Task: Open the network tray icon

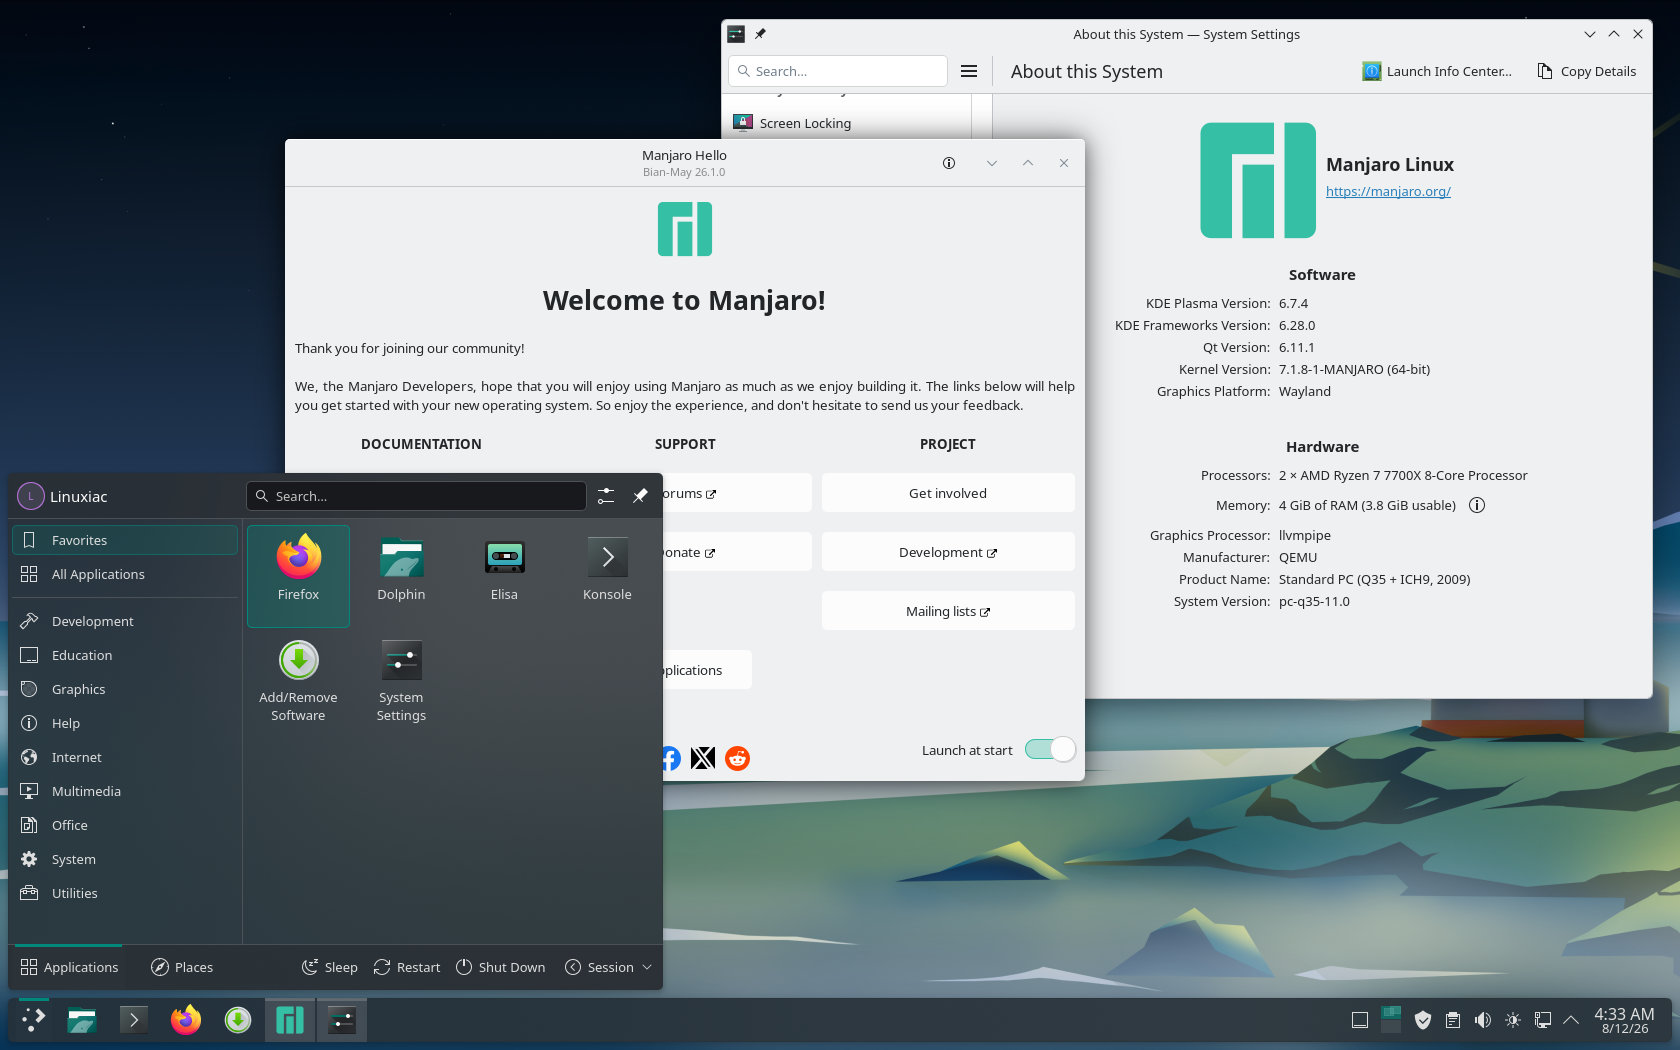Action: click(x=1543, y=1020)
